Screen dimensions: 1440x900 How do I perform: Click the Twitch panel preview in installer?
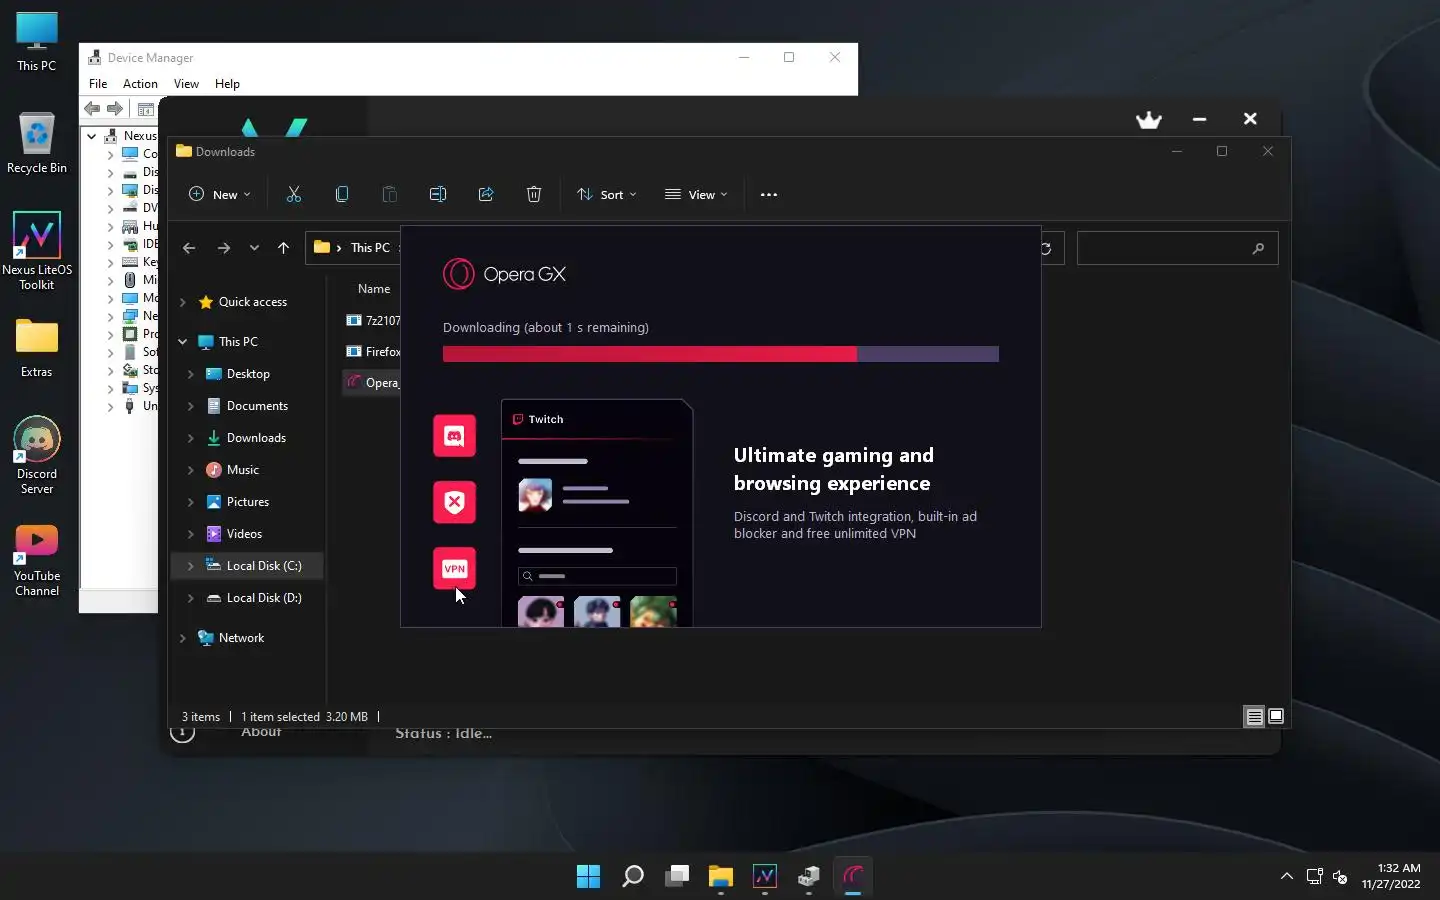point(597,513)
